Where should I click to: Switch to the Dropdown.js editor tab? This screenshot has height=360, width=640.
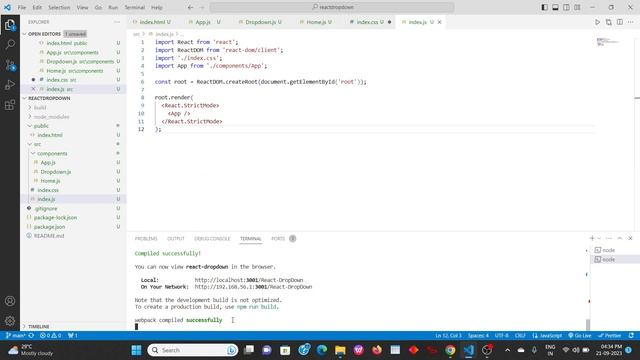(261, 22)
